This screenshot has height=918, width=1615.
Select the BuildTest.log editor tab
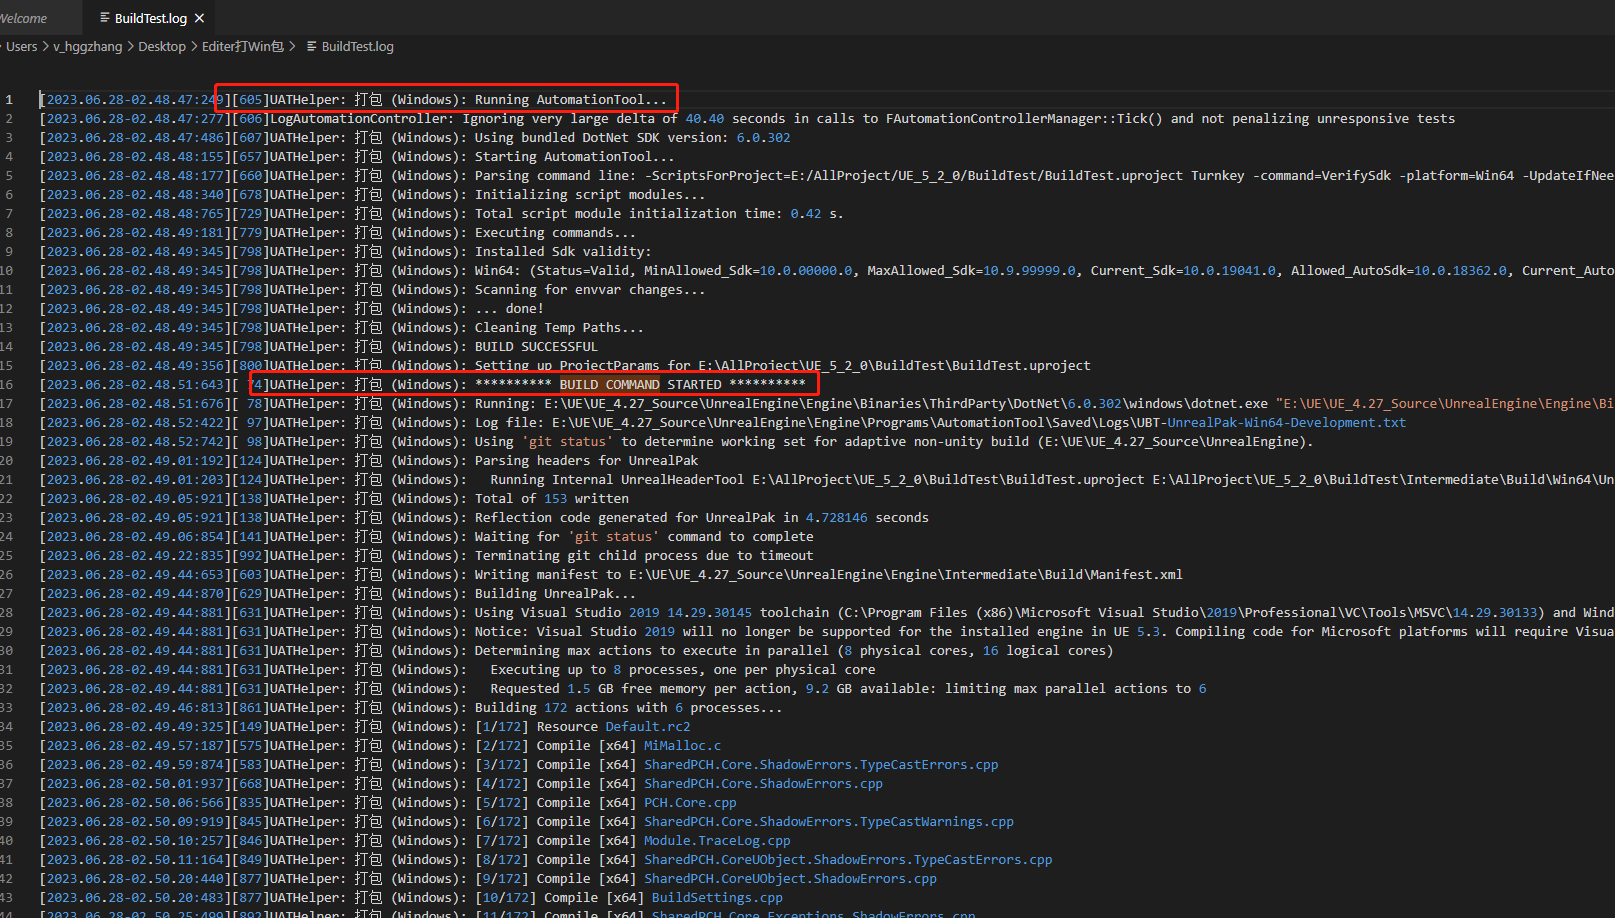pos(150,18)
